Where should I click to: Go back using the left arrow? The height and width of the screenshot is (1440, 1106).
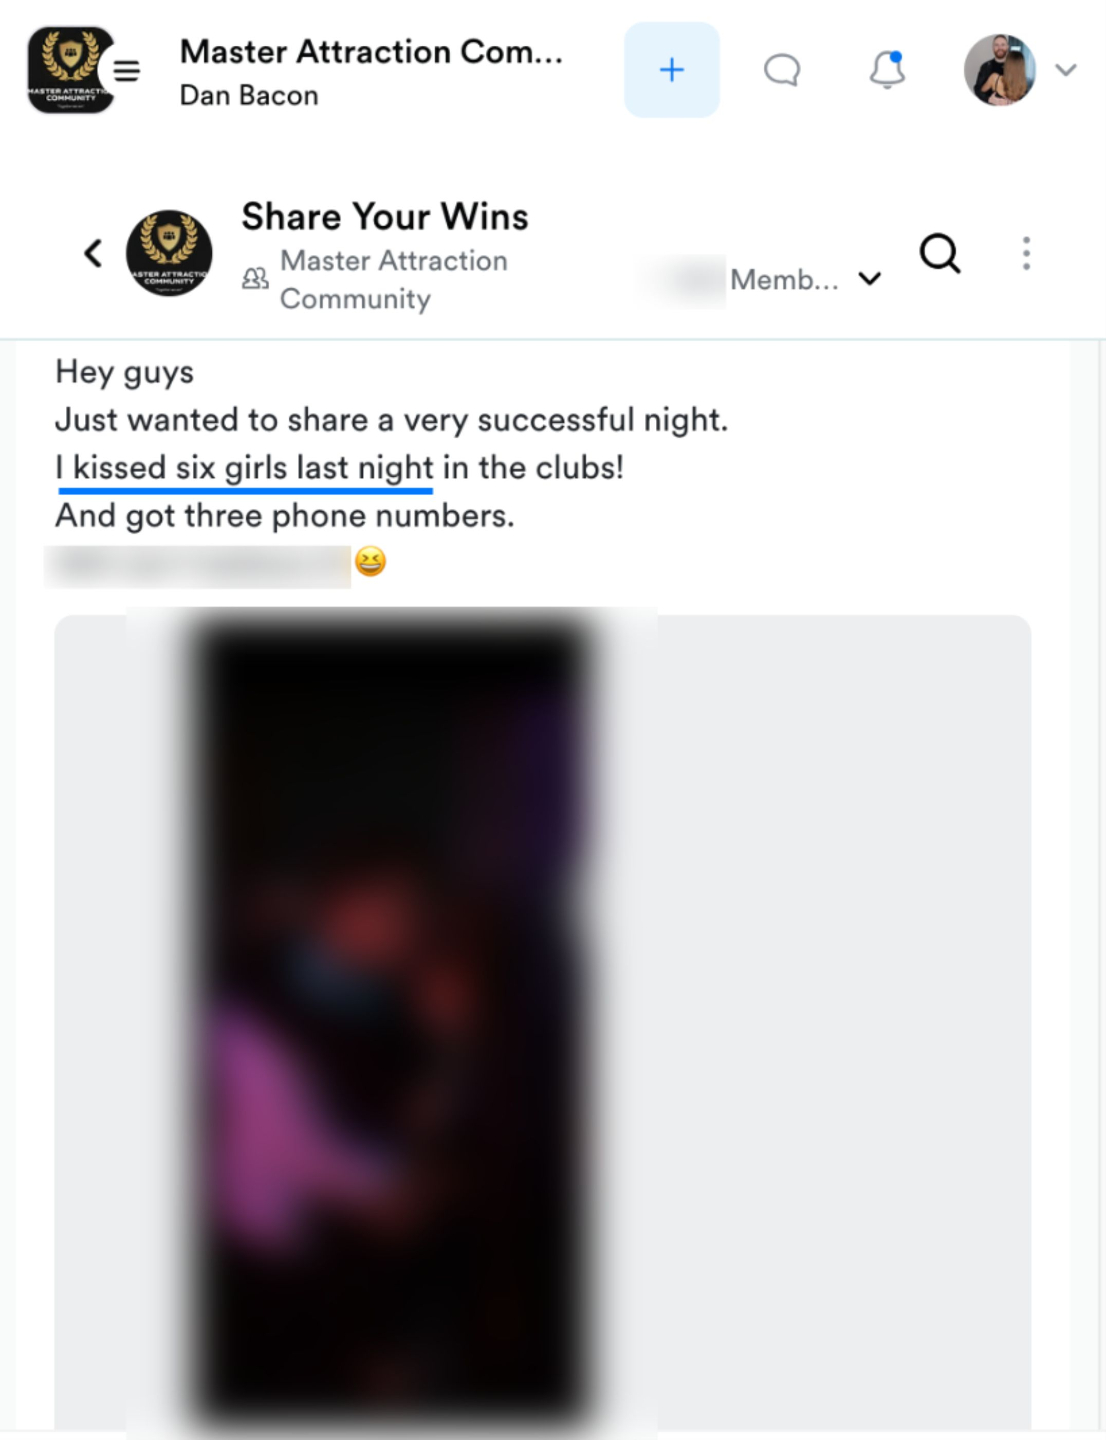[93, 253]
